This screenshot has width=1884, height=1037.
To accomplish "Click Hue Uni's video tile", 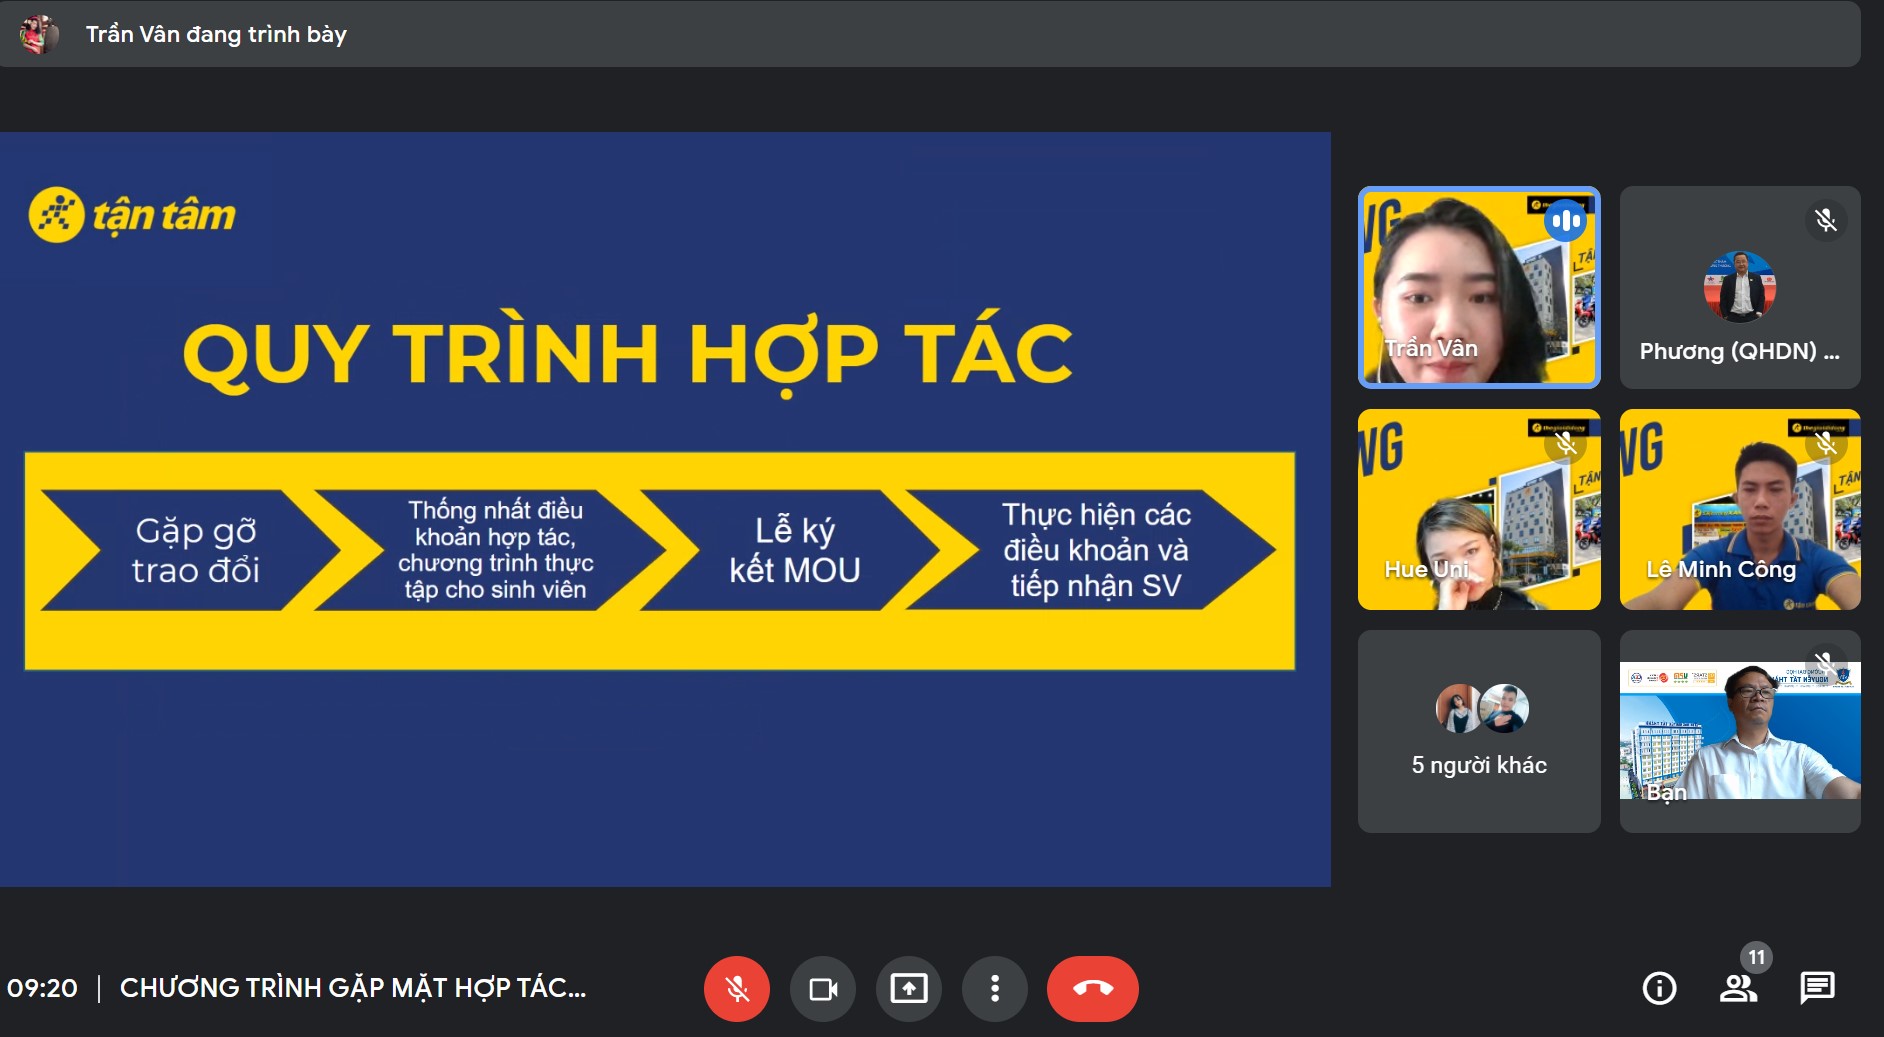I will pyautogui.click(x=1478, y=510).
